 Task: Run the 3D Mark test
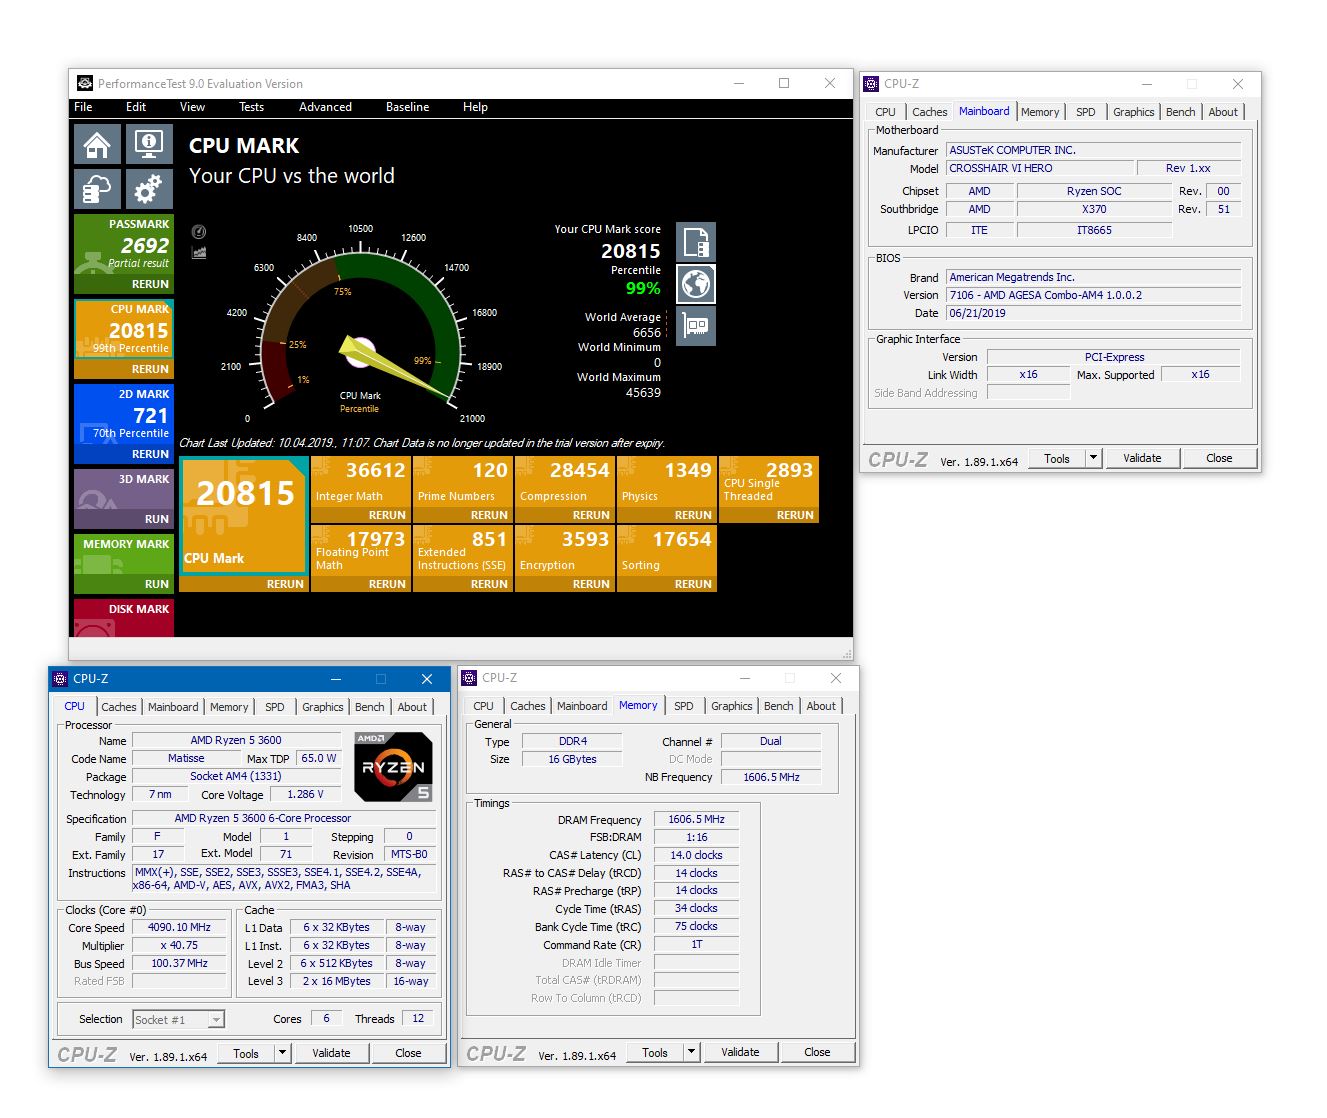pyautogui.click(x=157, y=519)
